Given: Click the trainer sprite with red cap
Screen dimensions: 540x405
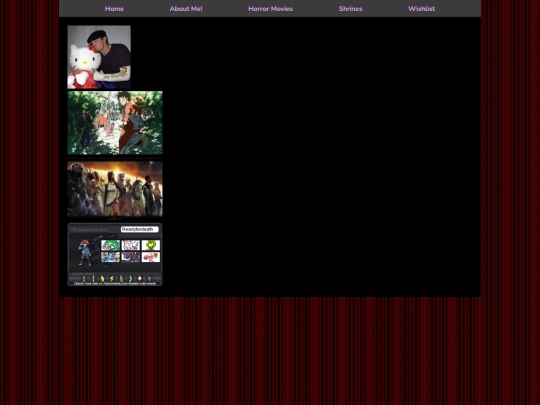Looking at the screenshot, I should 85,252.
